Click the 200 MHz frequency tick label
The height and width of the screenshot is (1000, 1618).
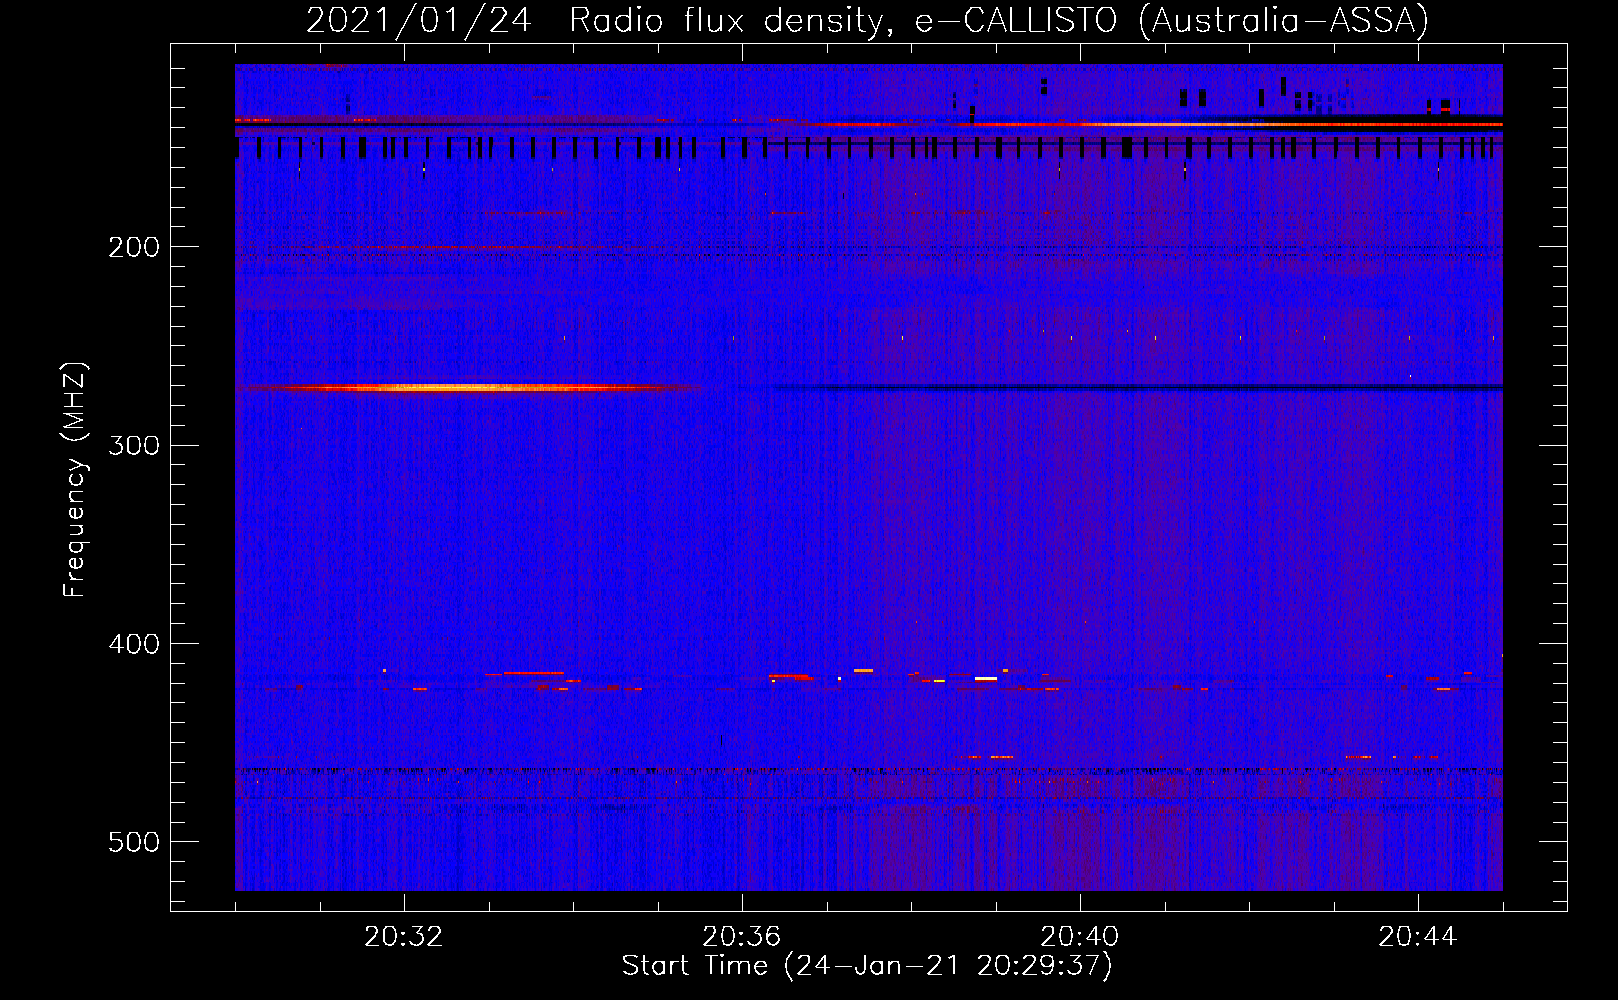(x=134, y=247)
